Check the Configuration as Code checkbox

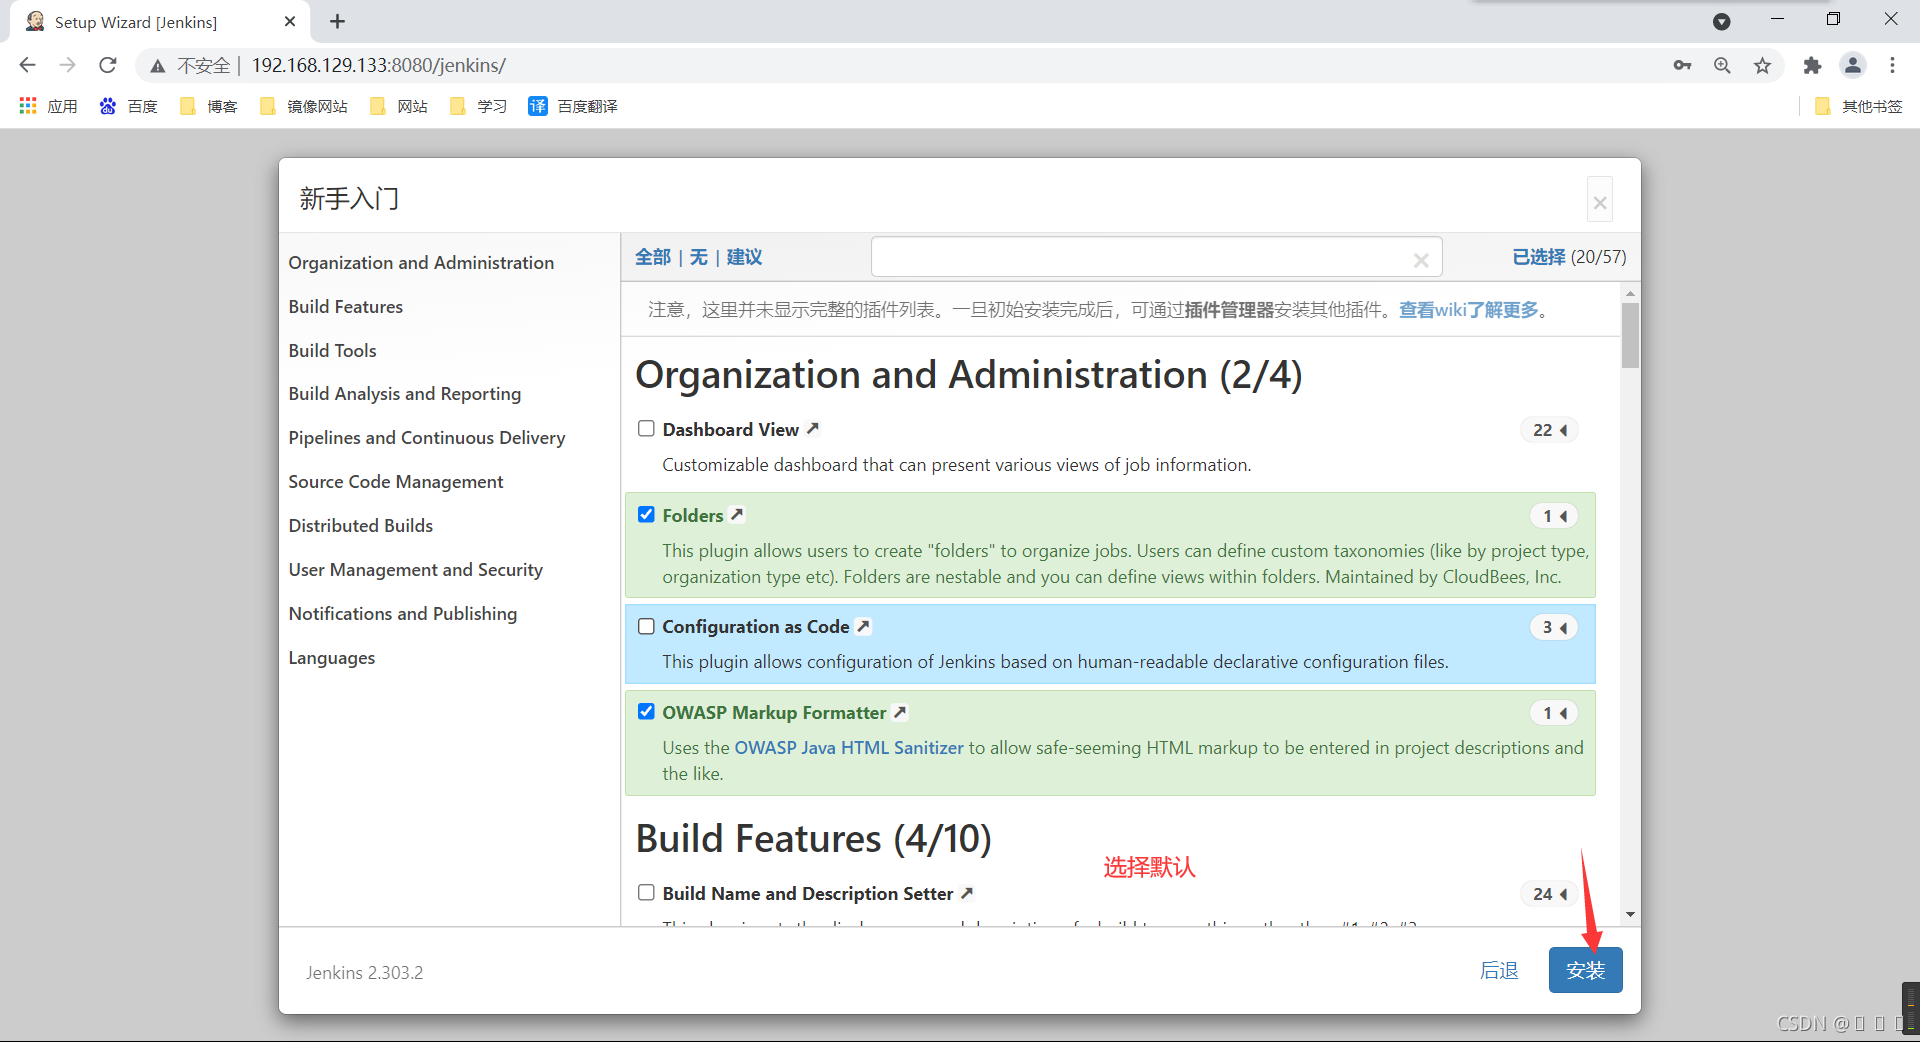646,626
